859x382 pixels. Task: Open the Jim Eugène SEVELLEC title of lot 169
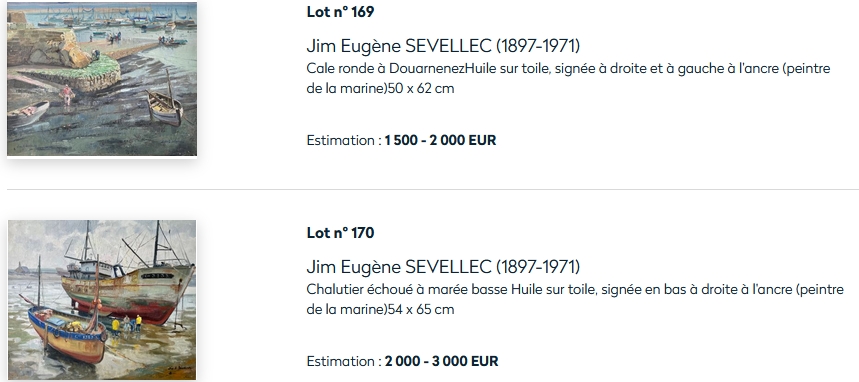pos(443,46)
